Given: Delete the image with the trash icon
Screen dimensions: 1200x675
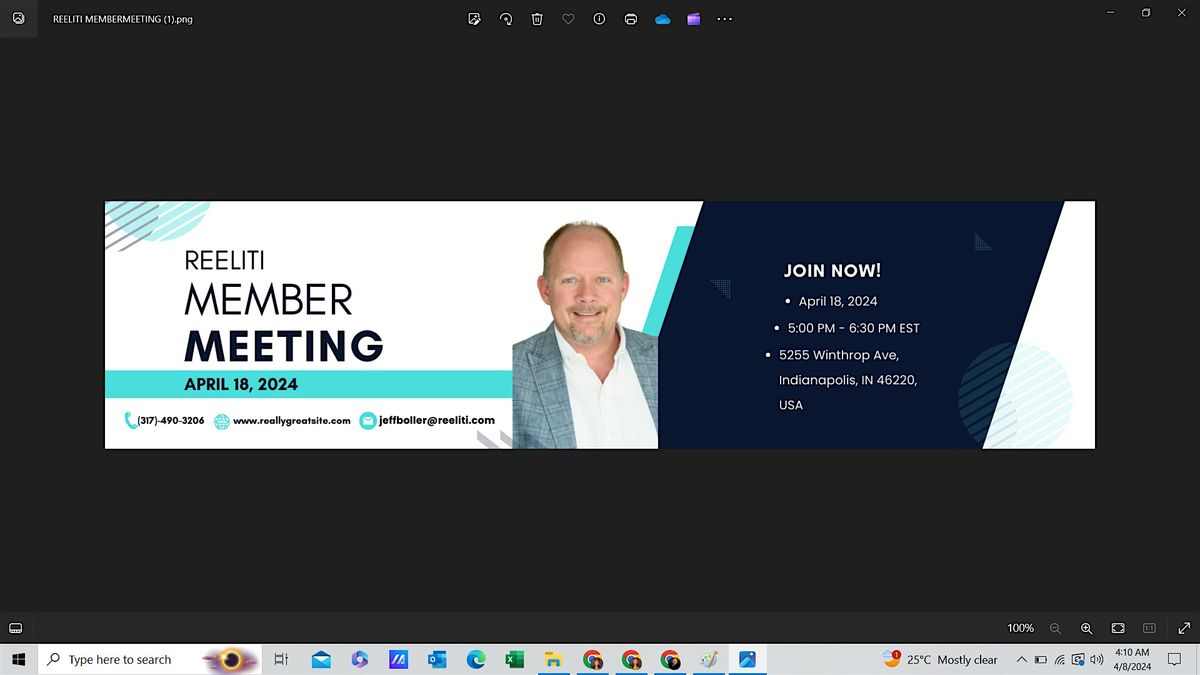Looking at the screenshot, I should point(537,19).
